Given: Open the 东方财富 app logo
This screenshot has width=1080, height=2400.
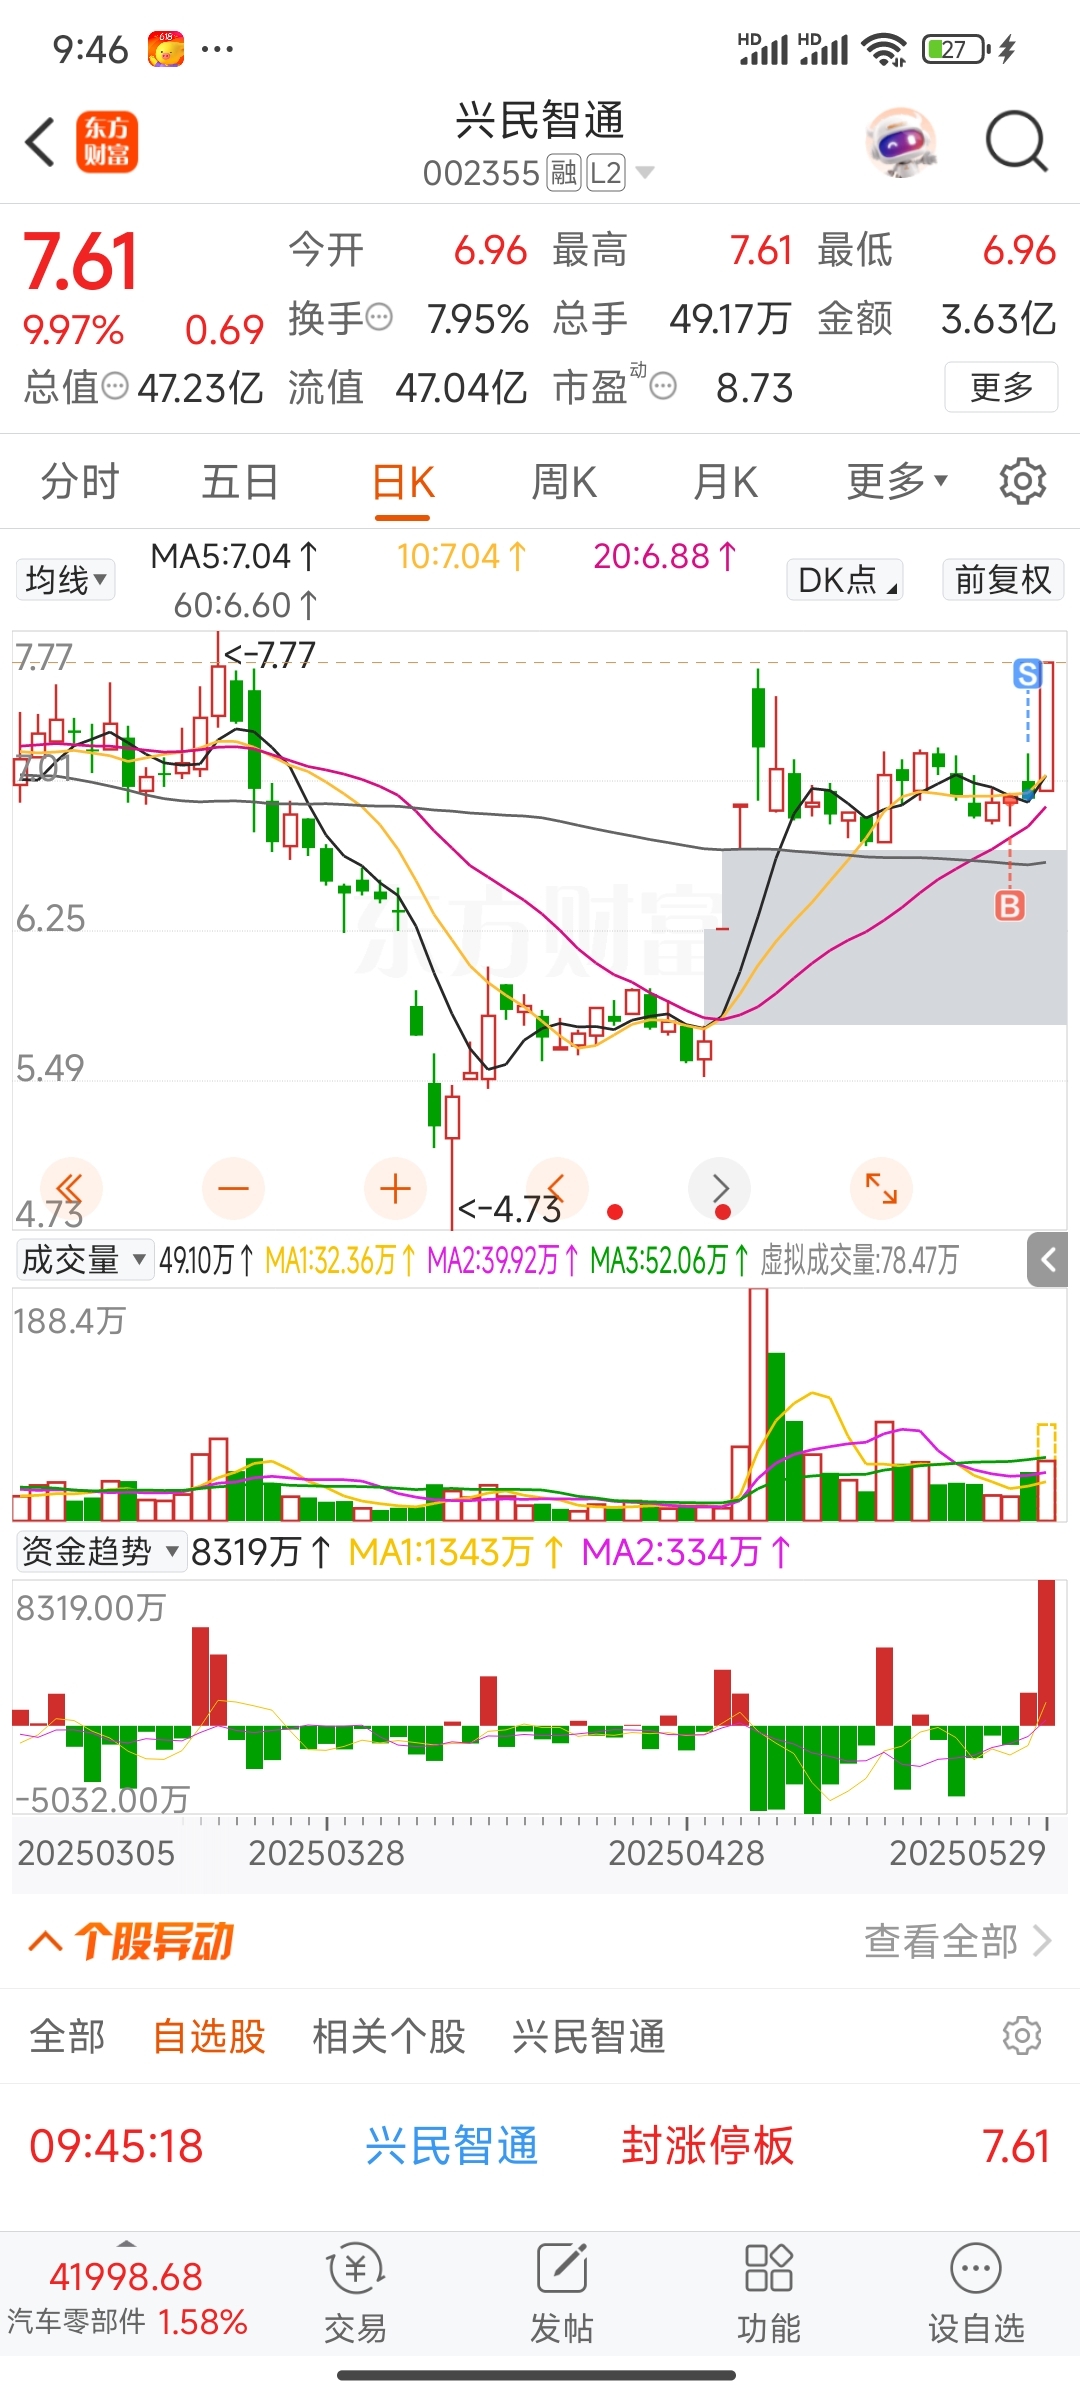Looking at the screenshot, I should click(x=107, y=142).
